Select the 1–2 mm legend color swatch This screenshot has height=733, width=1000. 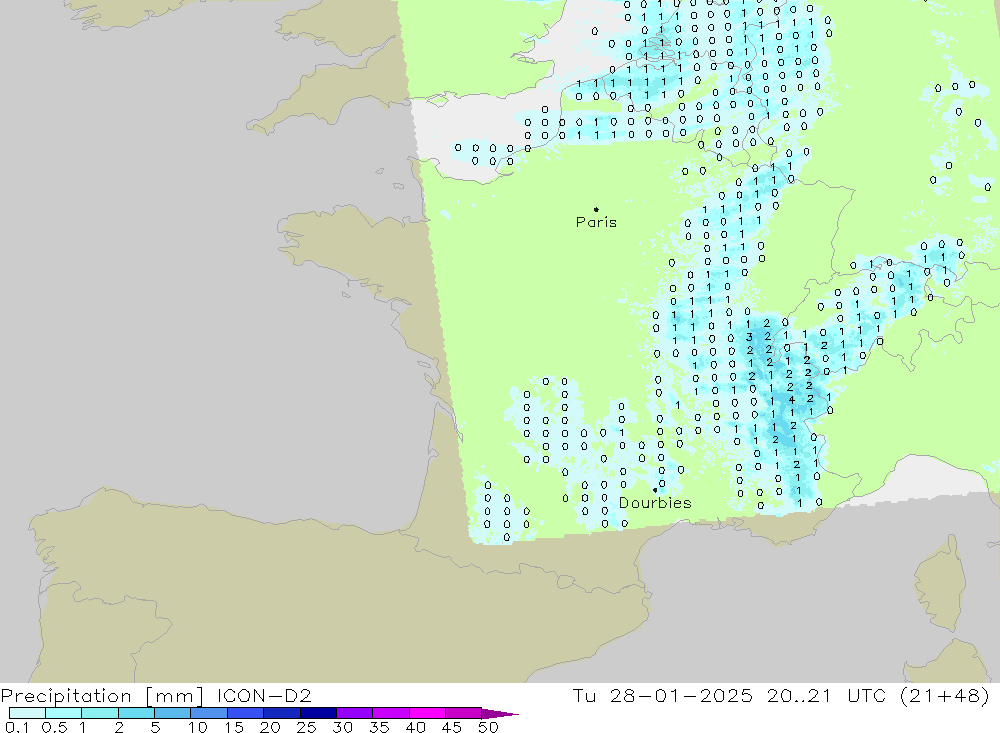coord(99,713)
